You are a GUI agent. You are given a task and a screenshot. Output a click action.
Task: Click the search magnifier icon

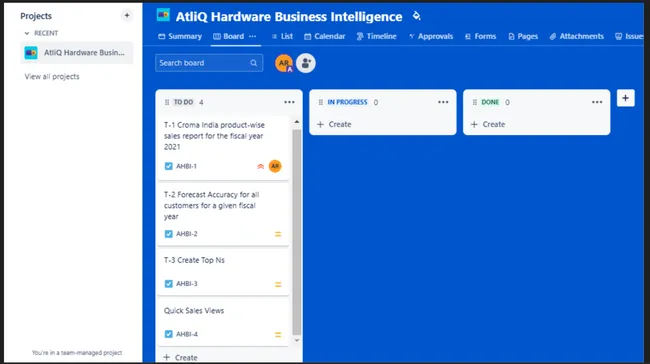click(254, 63)
